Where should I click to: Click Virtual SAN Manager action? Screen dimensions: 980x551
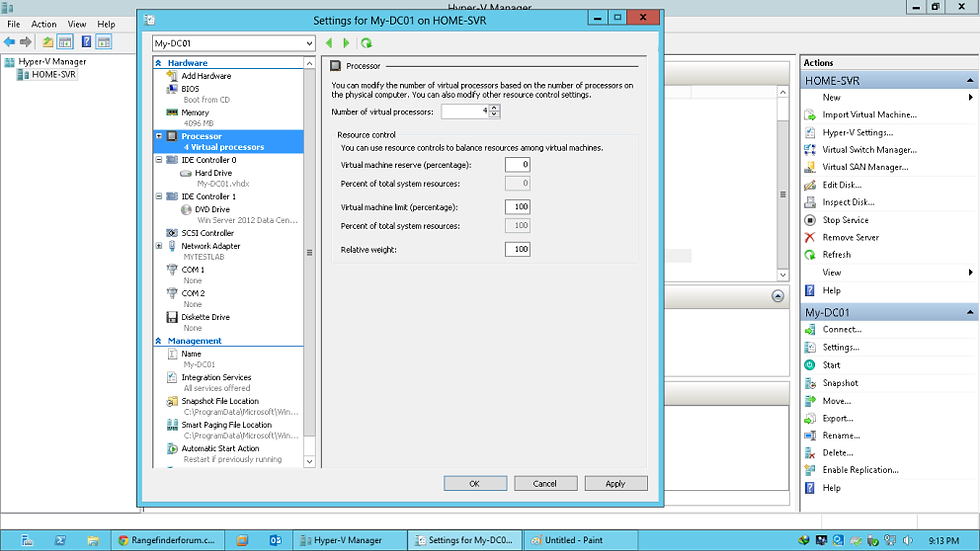(866, 167)
